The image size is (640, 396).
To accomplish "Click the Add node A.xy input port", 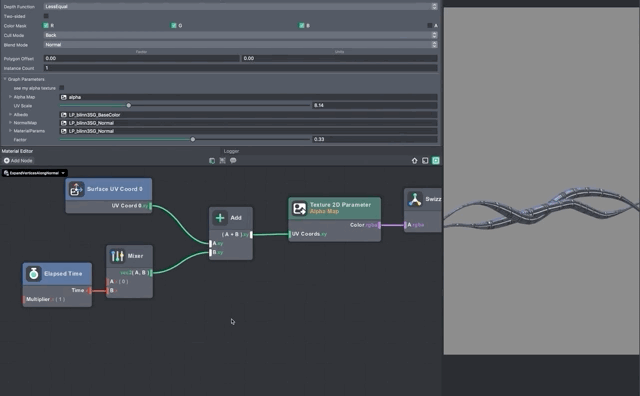I will pyautogui.click(x=211, y=243).
